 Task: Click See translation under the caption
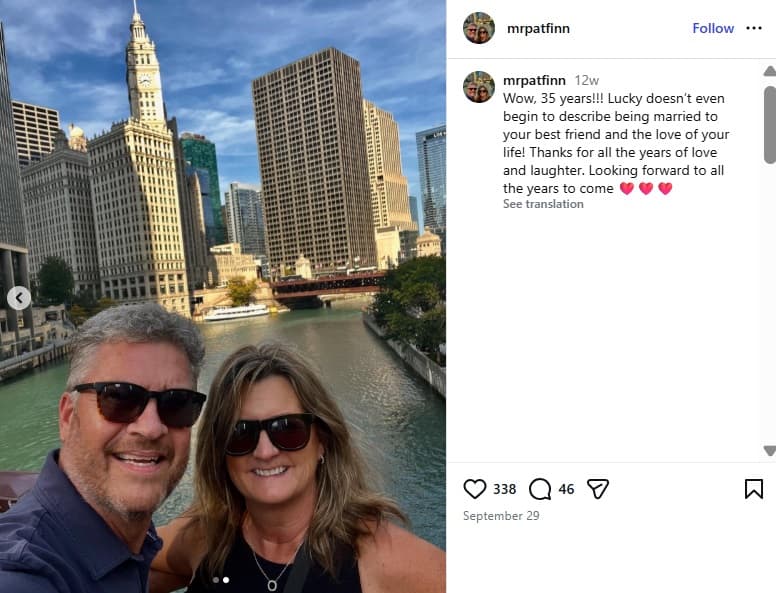(543, 204)
